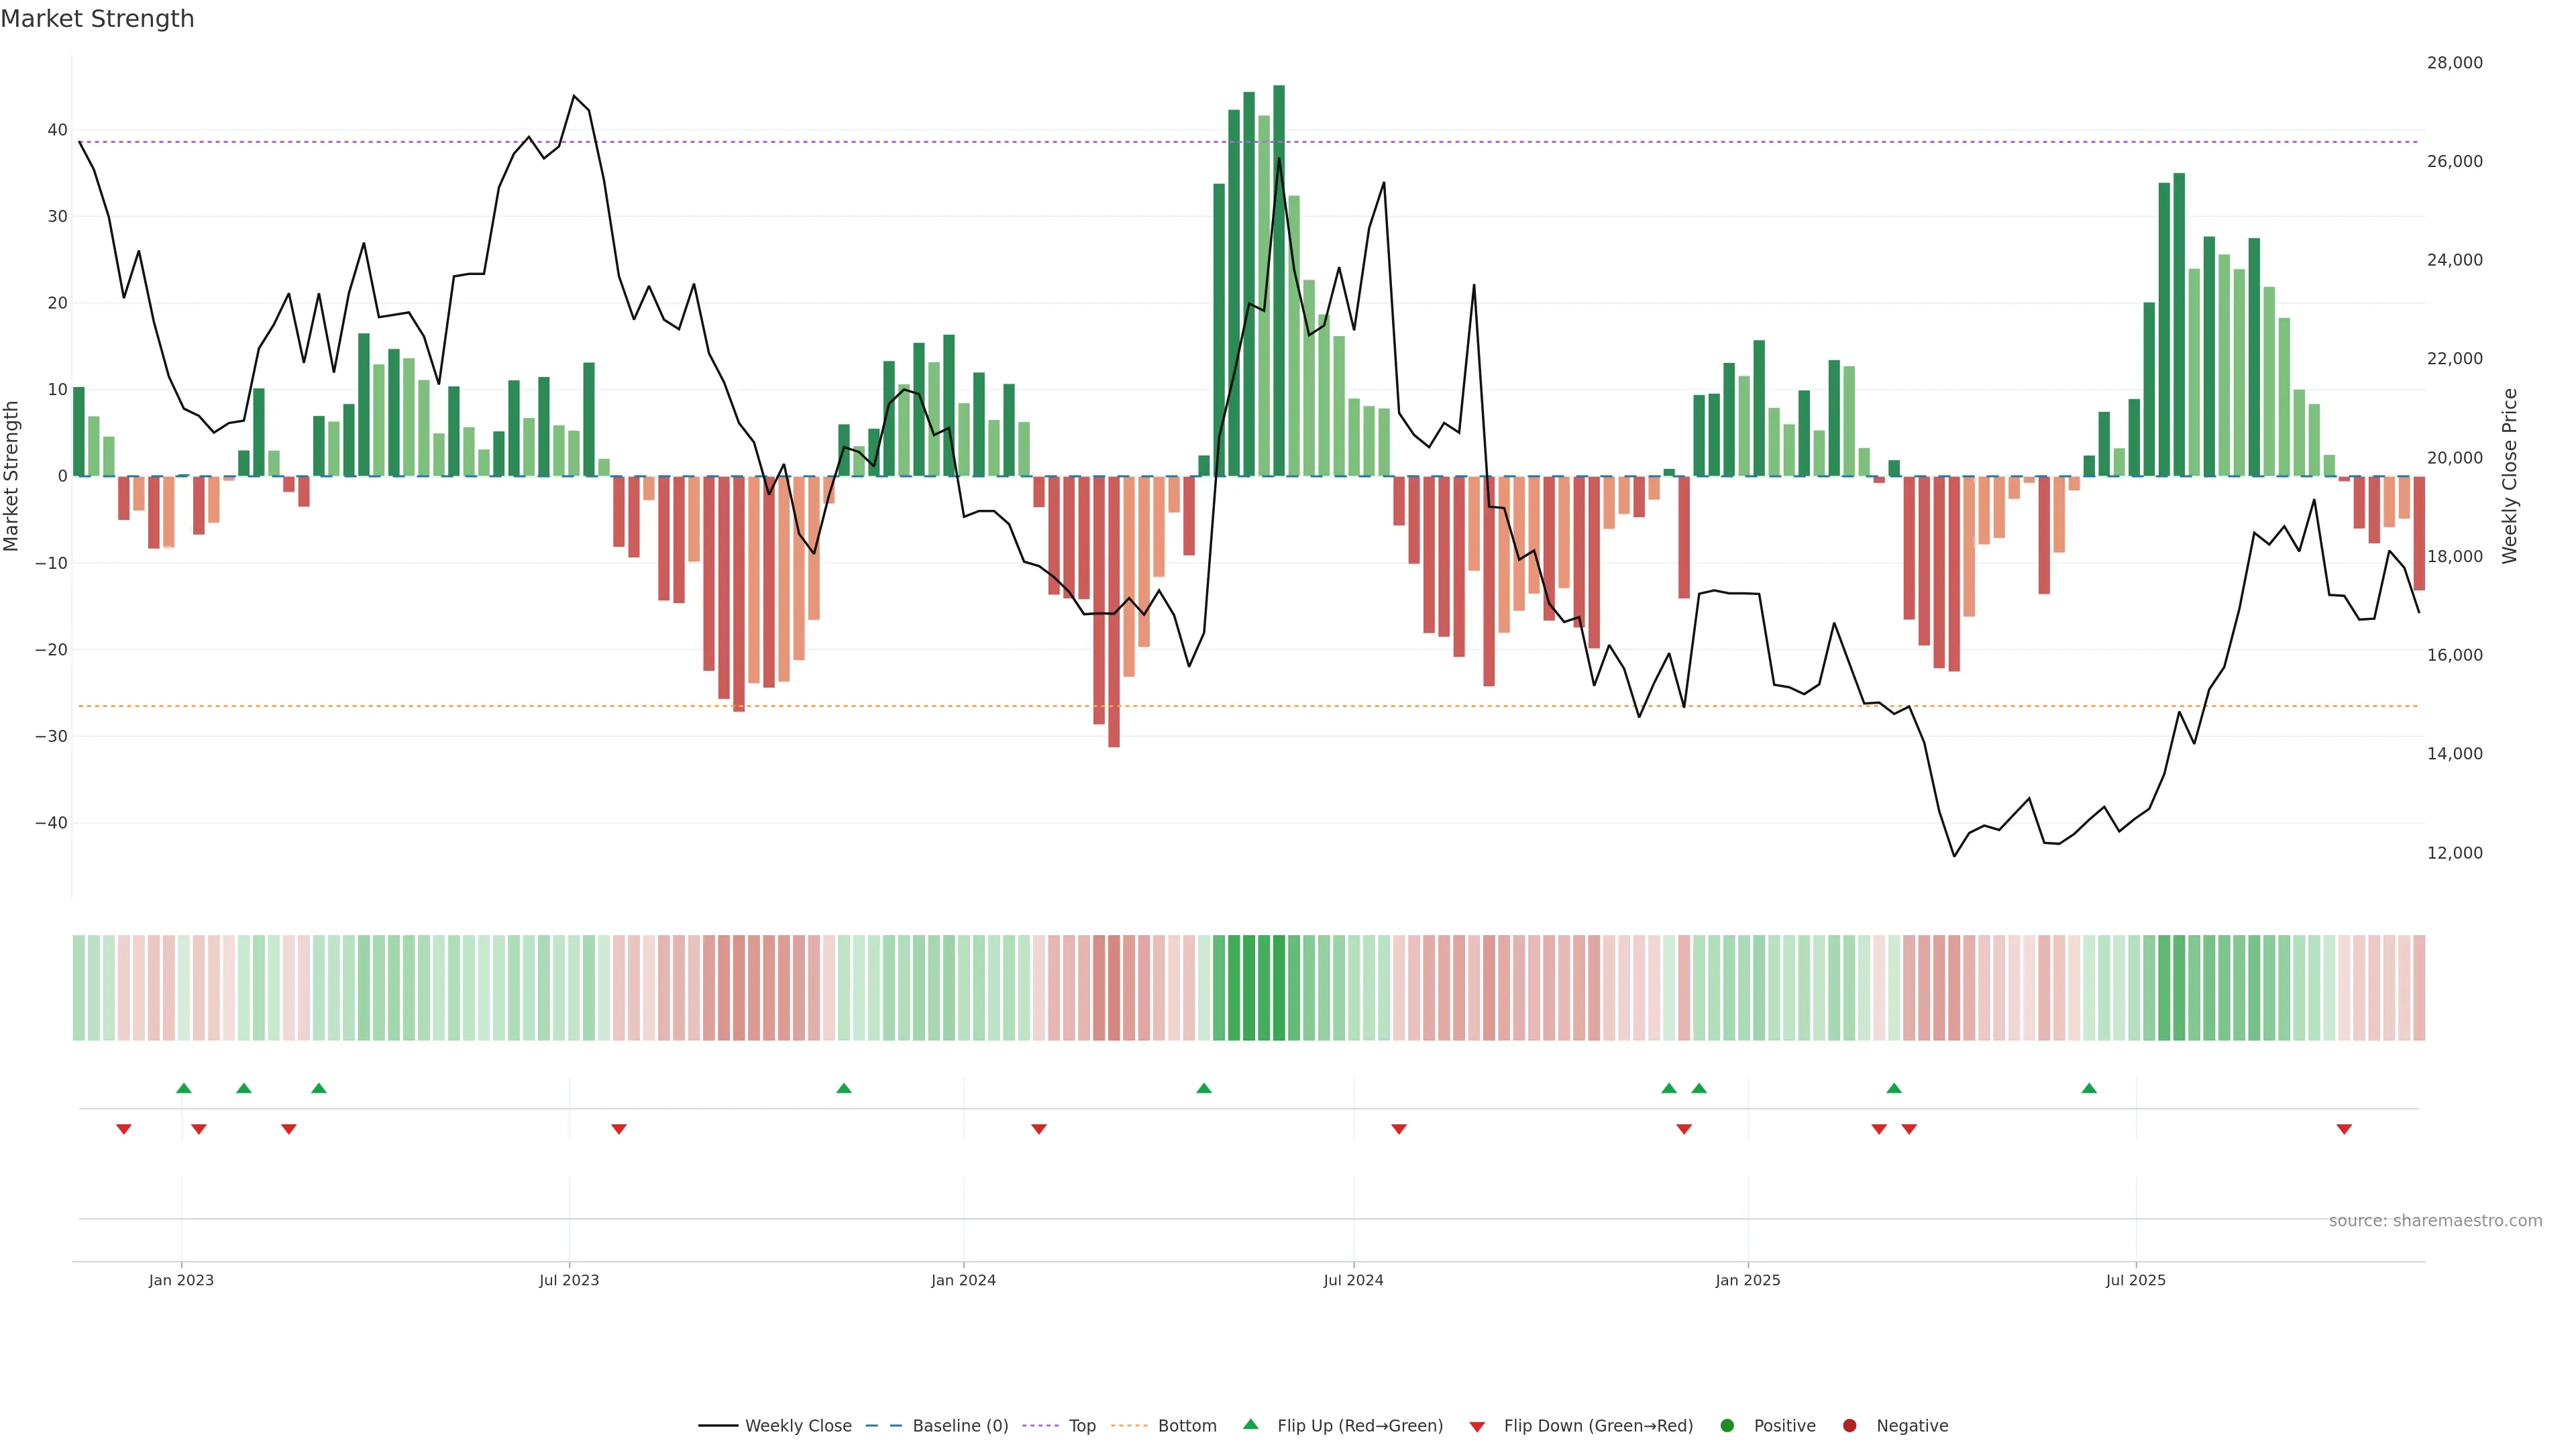Click red flip-down marker just after Jul 2024
Screen dimensions: 2576x1449
pyautogui.click(x=1399, y=1129)
